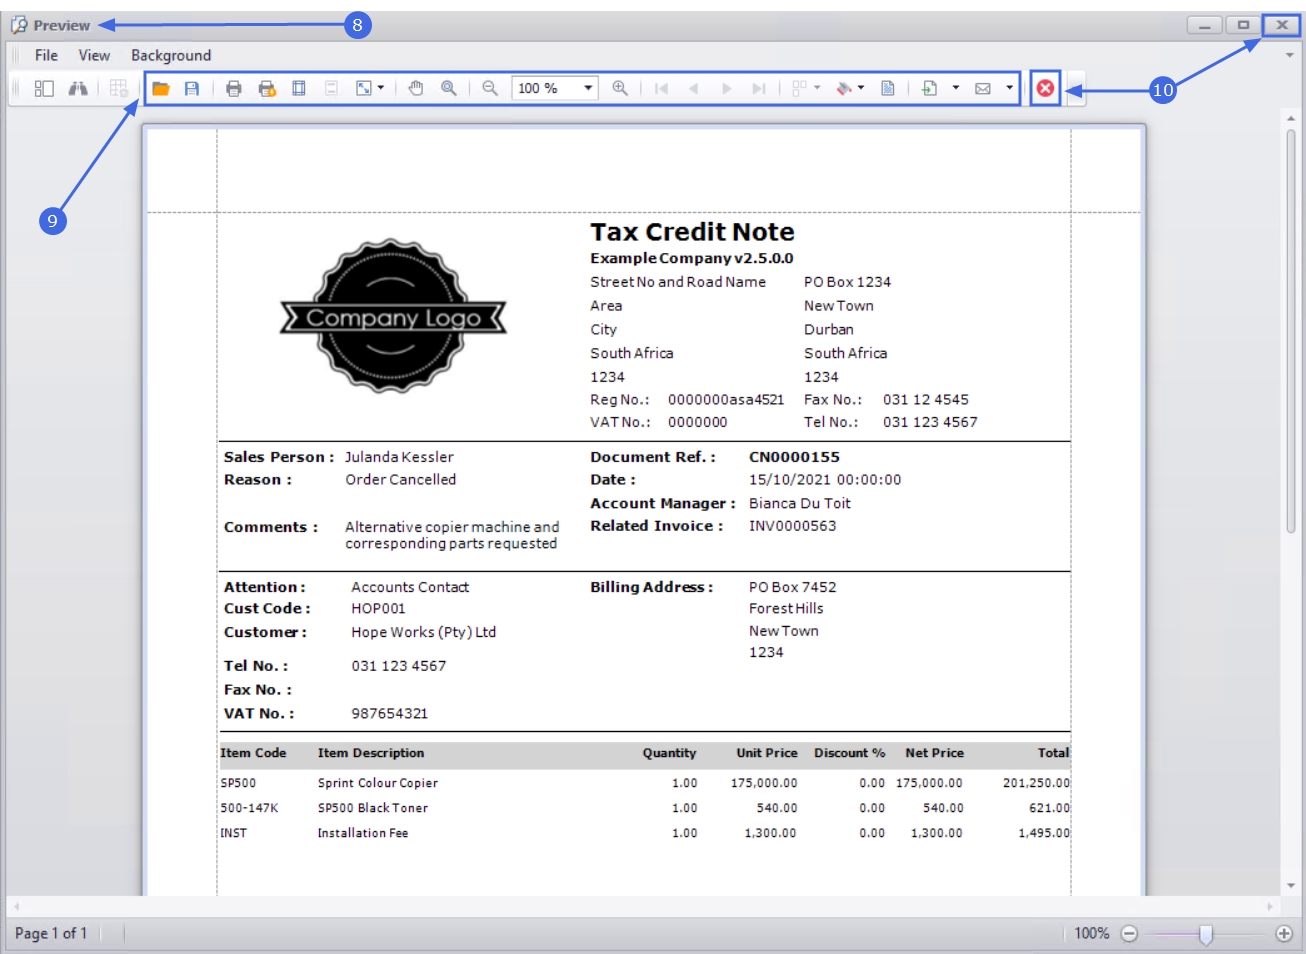Click the Print icon
1306x954 pixels.
coord(234,88)
